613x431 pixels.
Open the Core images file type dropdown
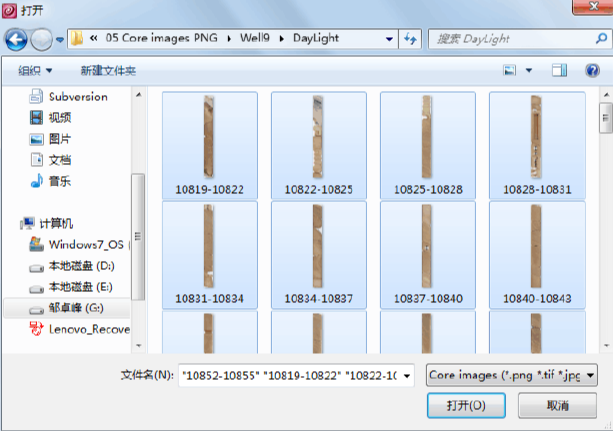[511, 375]
